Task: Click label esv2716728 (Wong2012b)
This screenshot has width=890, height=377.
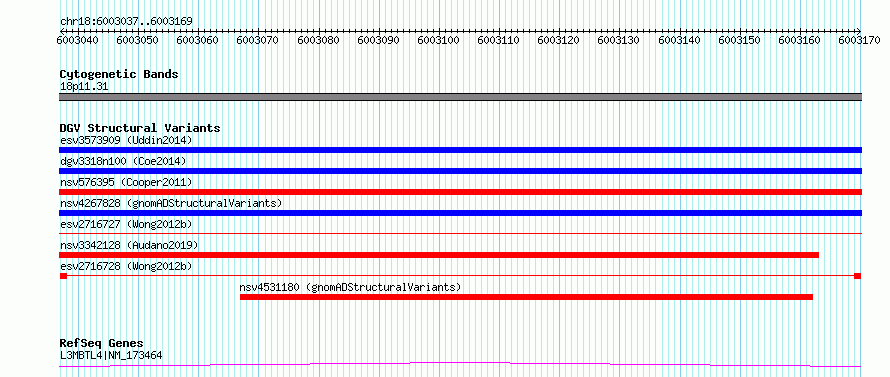Action: pos(126,266)
